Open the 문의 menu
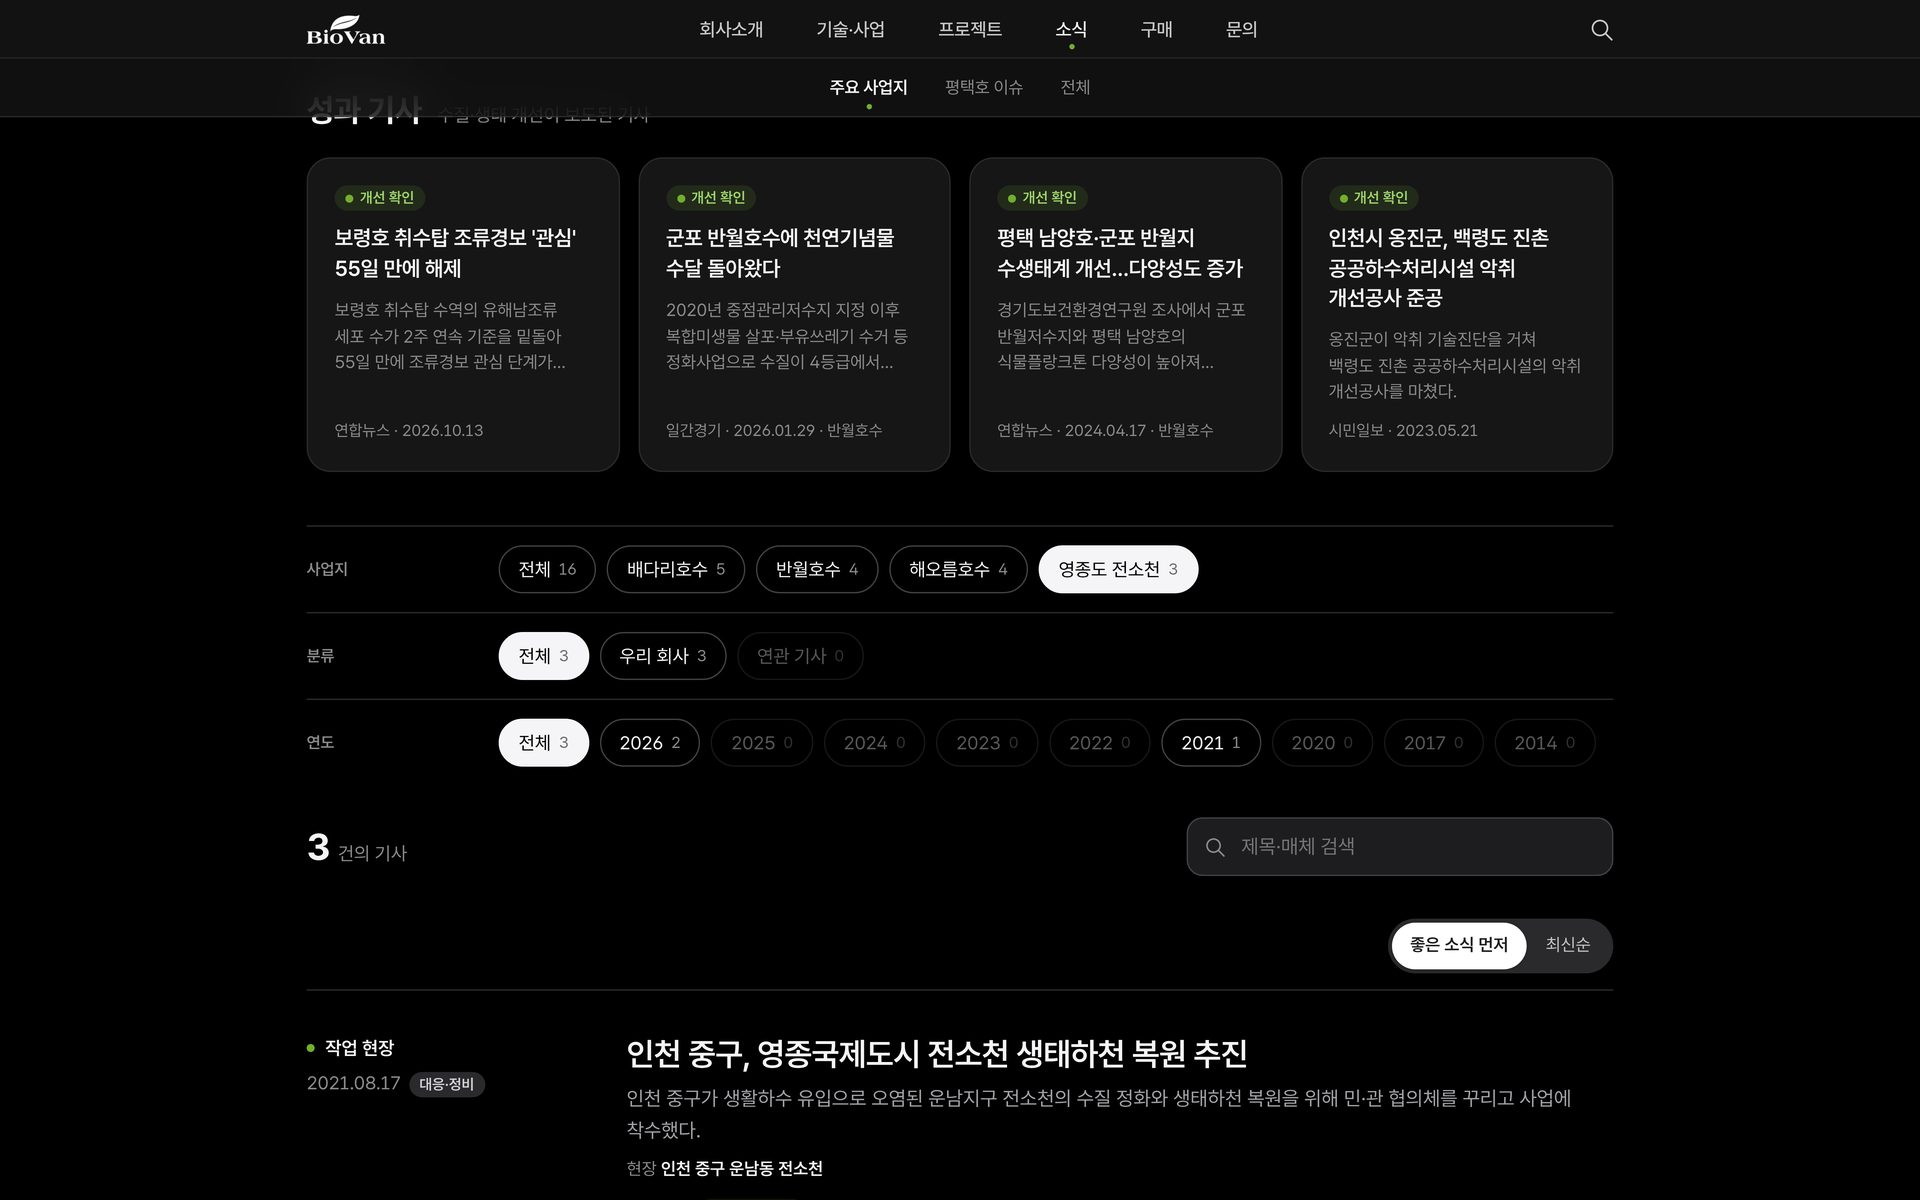 click(x=1241, y=30)
